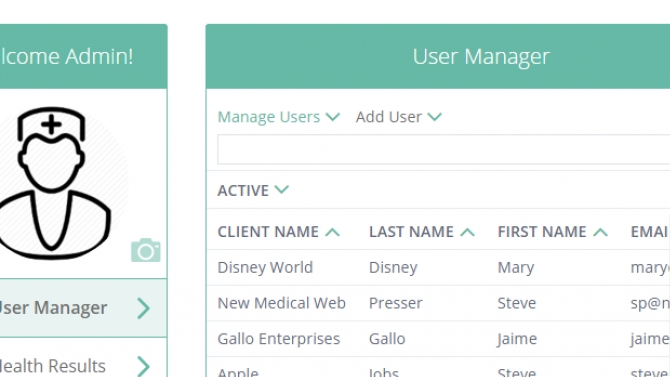The height and width of the screenshot is (377, 670).
Task: Click LAST NAME sort arrow icon
Action: (467, 232)
